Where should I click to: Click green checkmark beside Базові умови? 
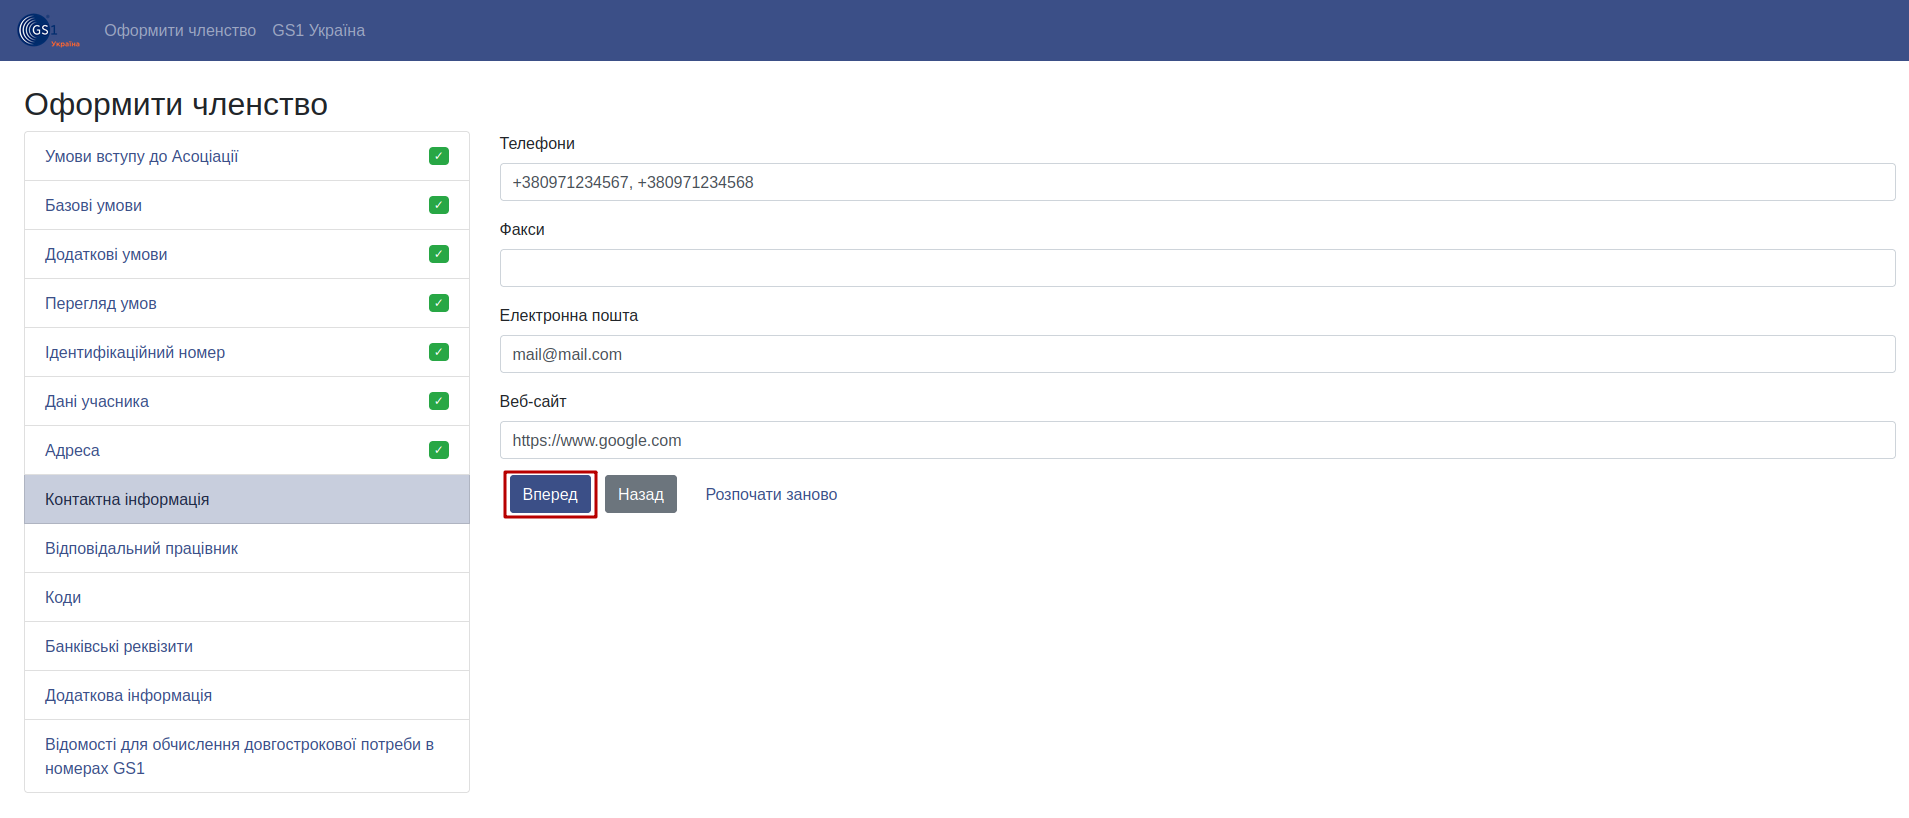(439, 205)
